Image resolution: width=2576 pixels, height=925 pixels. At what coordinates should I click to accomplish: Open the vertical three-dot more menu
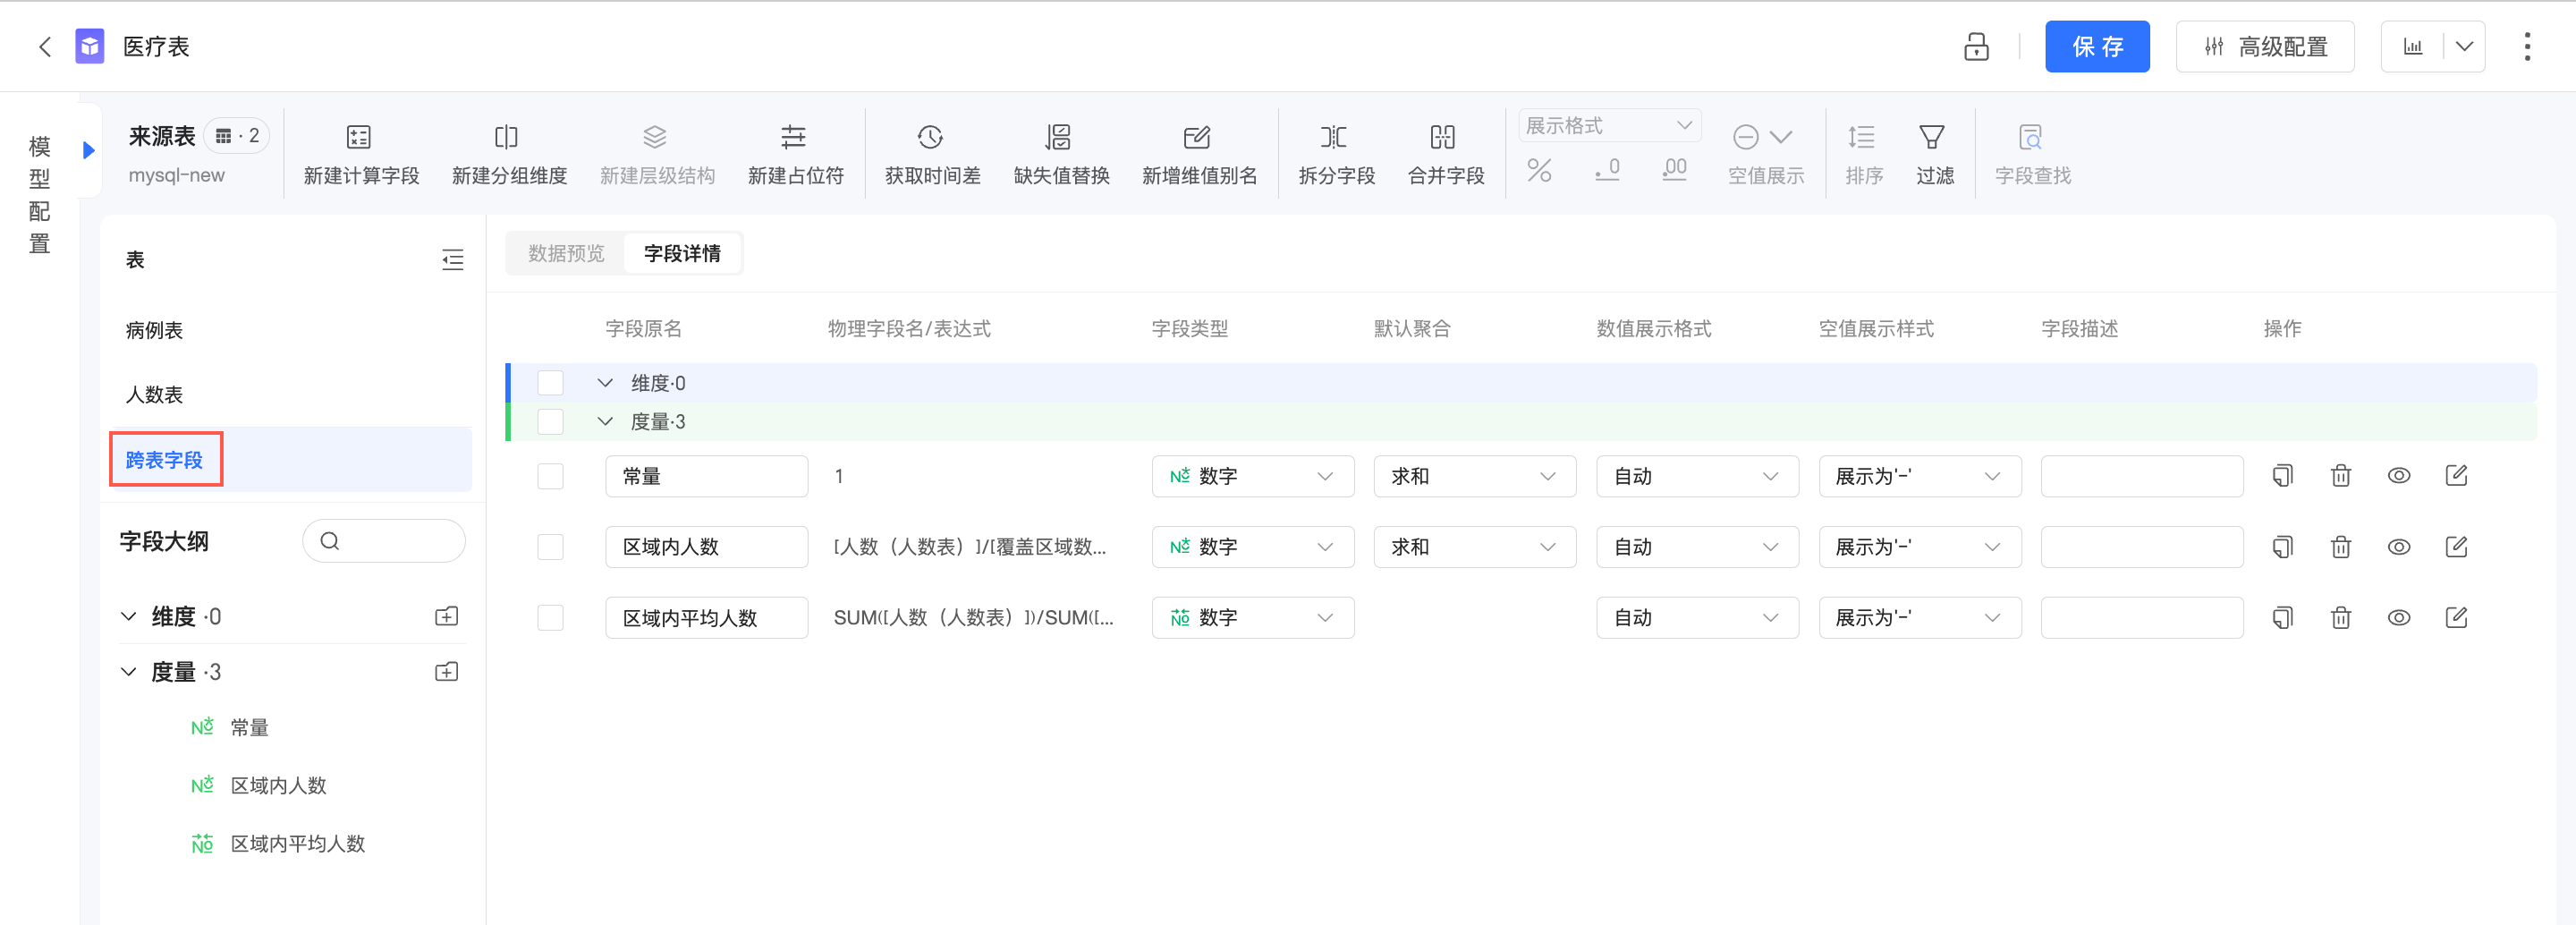pos(2527,47)
